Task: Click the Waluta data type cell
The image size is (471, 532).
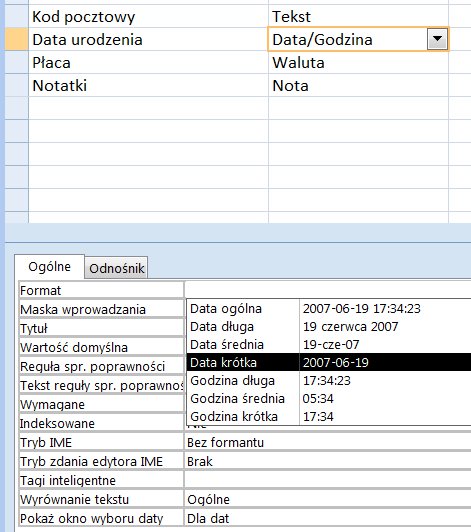Action: [x=358, y=62]
